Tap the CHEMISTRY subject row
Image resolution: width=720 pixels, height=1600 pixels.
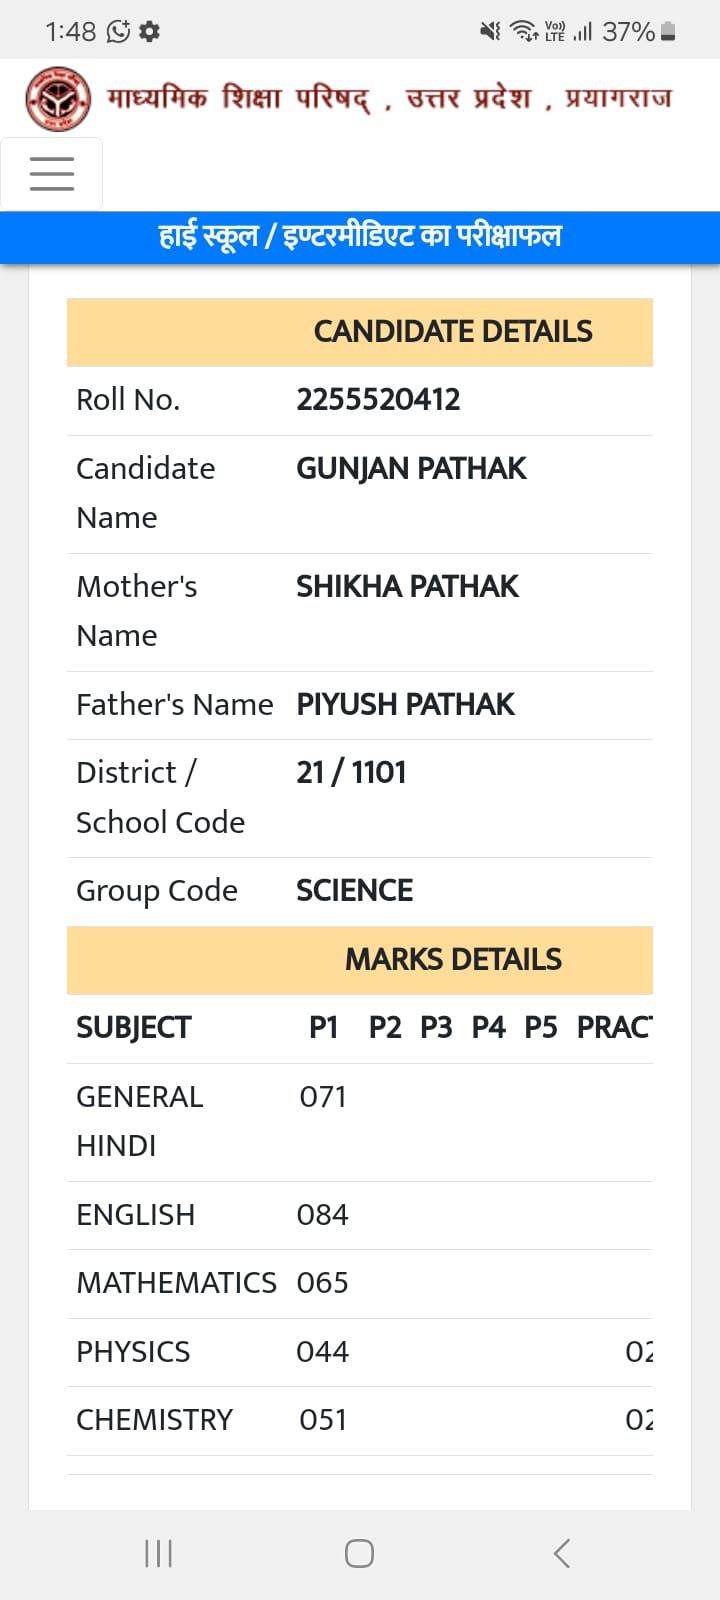click(x=360, y=1421)
